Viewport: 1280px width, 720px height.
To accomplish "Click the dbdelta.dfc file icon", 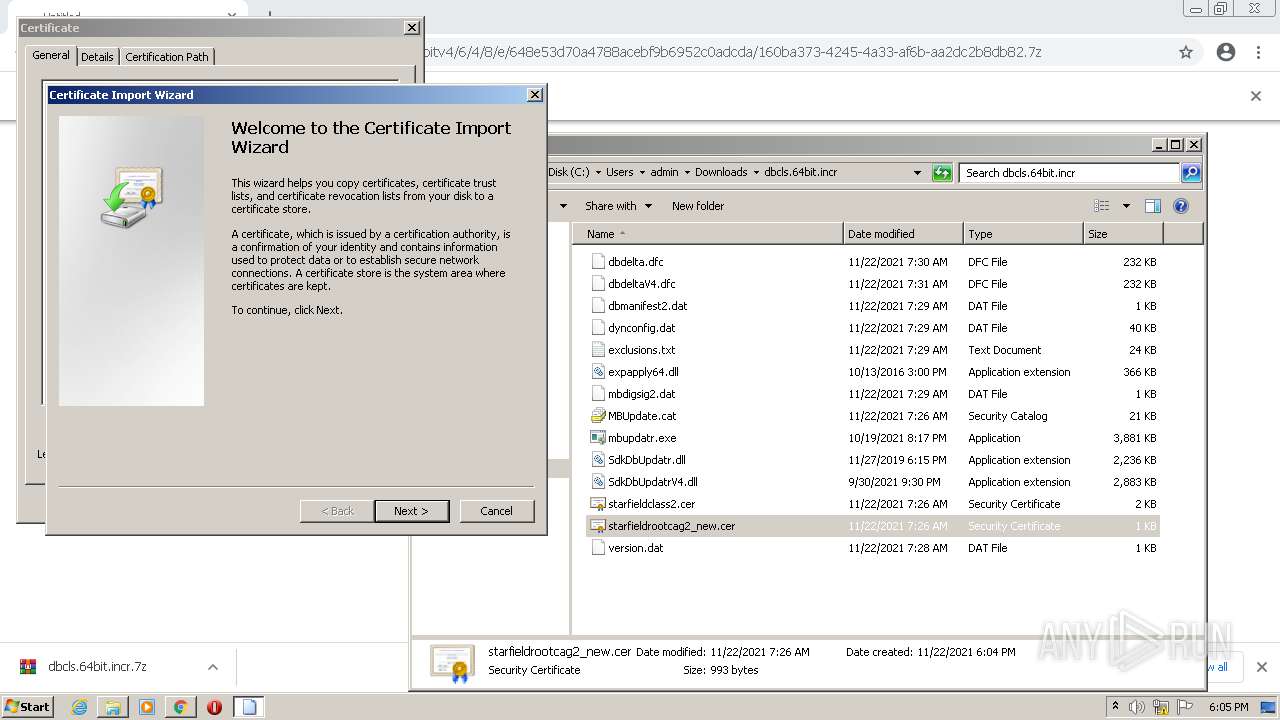I will click(x=598, y=262).
